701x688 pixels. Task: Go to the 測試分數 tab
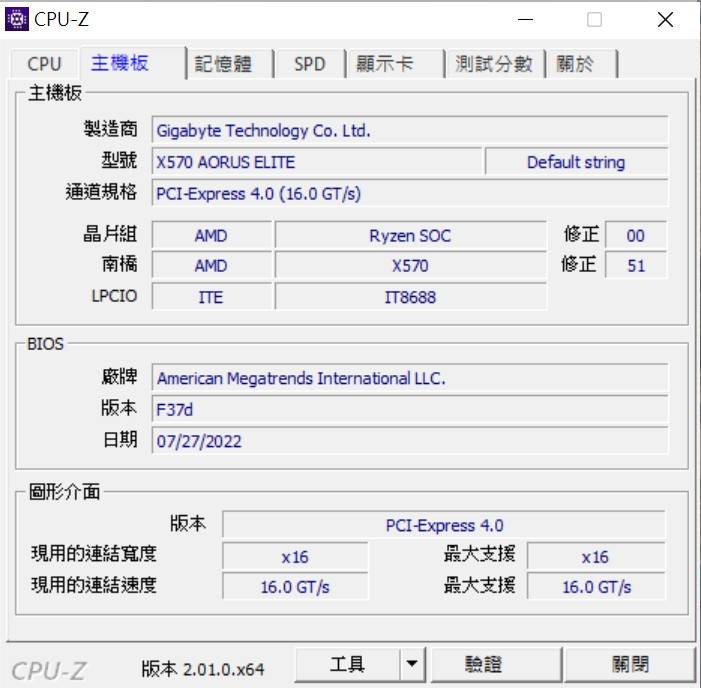click(x=495, y=64)
